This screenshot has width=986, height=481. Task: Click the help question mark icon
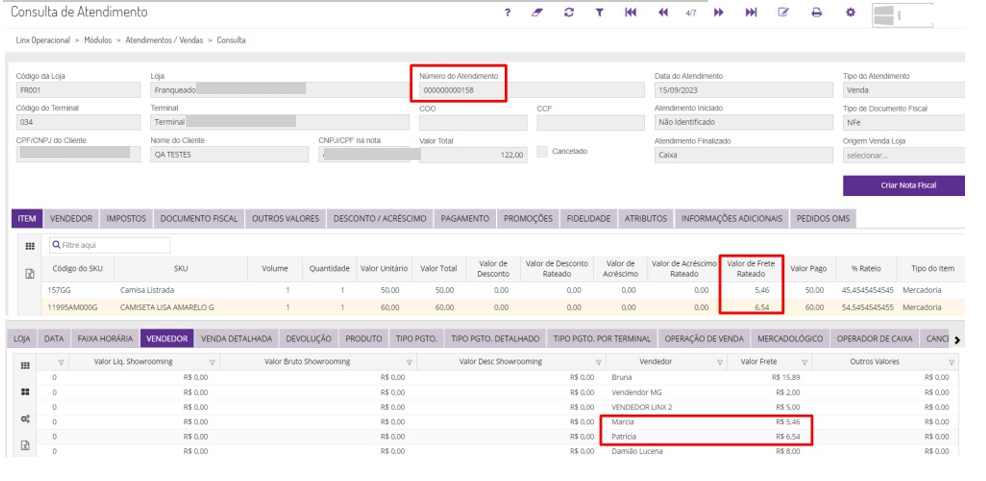click(508, 13)
